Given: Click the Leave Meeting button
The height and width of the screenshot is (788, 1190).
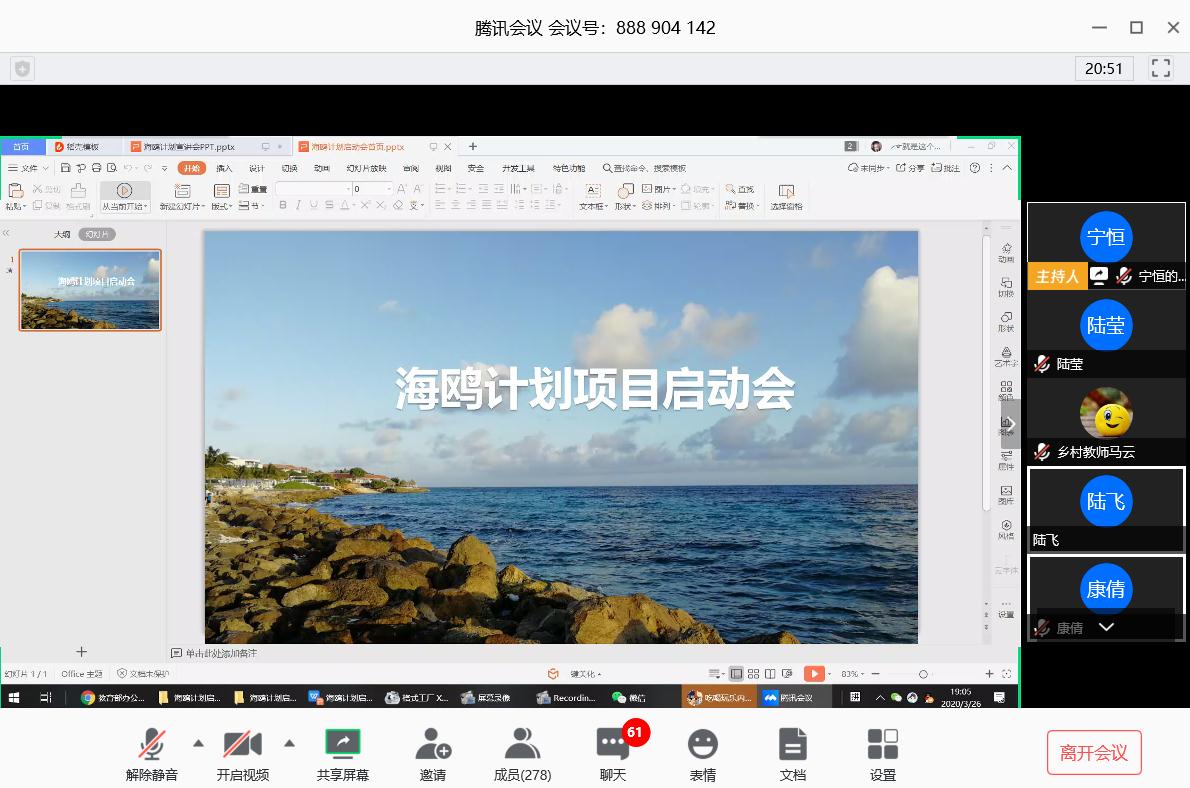Looking at the screenshot, I should (1094, 753).
